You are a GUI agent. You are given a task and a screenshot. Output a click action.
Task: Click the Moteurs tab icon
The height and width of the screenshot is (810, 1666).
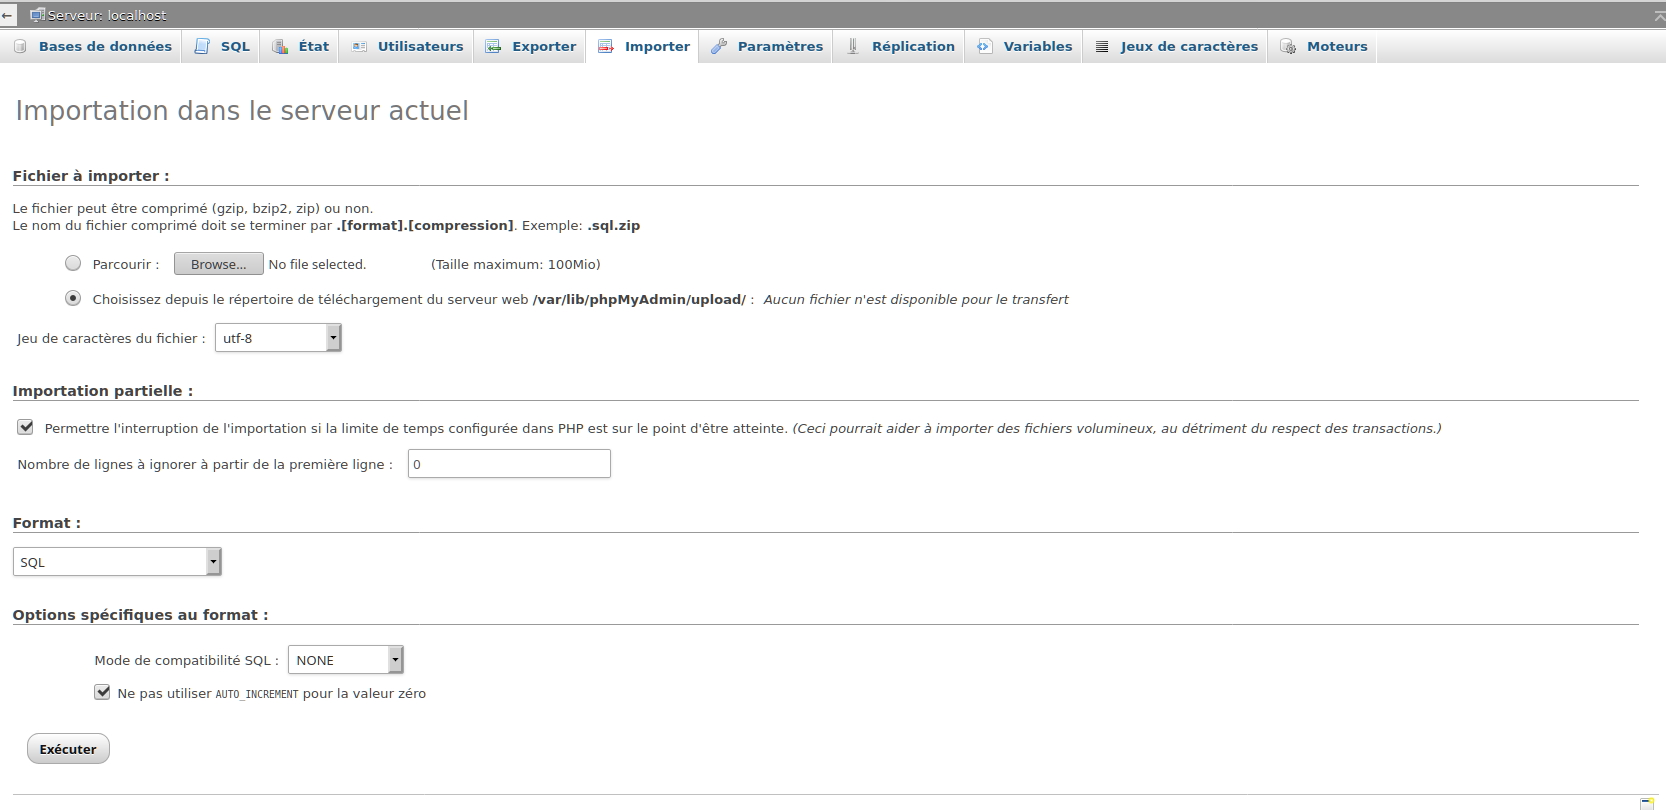tap(1288, 46)
